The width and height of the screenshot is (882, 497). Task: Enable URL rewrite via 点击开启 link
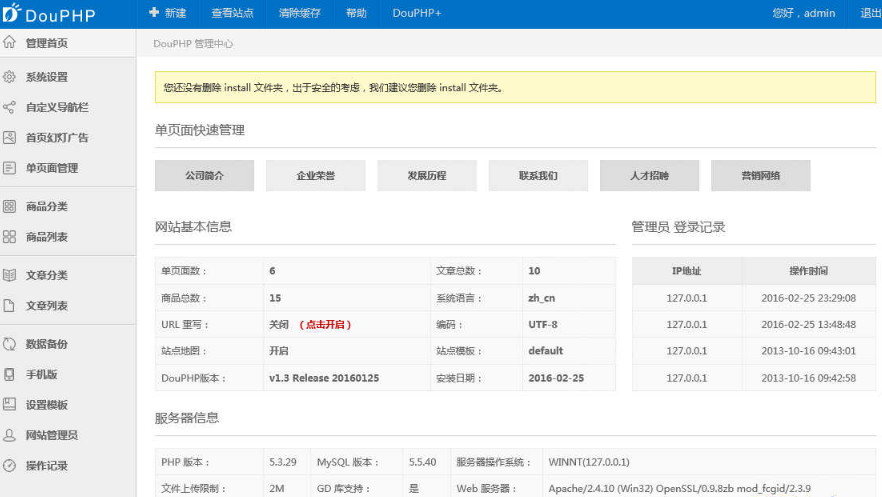tap(326, 325)
